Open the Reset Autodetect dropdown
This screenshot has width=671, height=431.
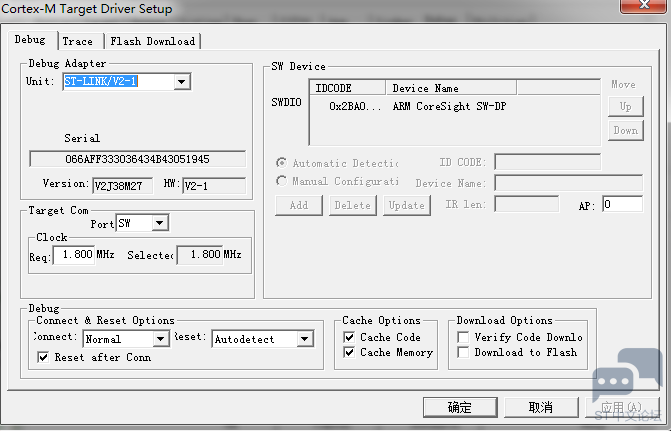[306, 339]
